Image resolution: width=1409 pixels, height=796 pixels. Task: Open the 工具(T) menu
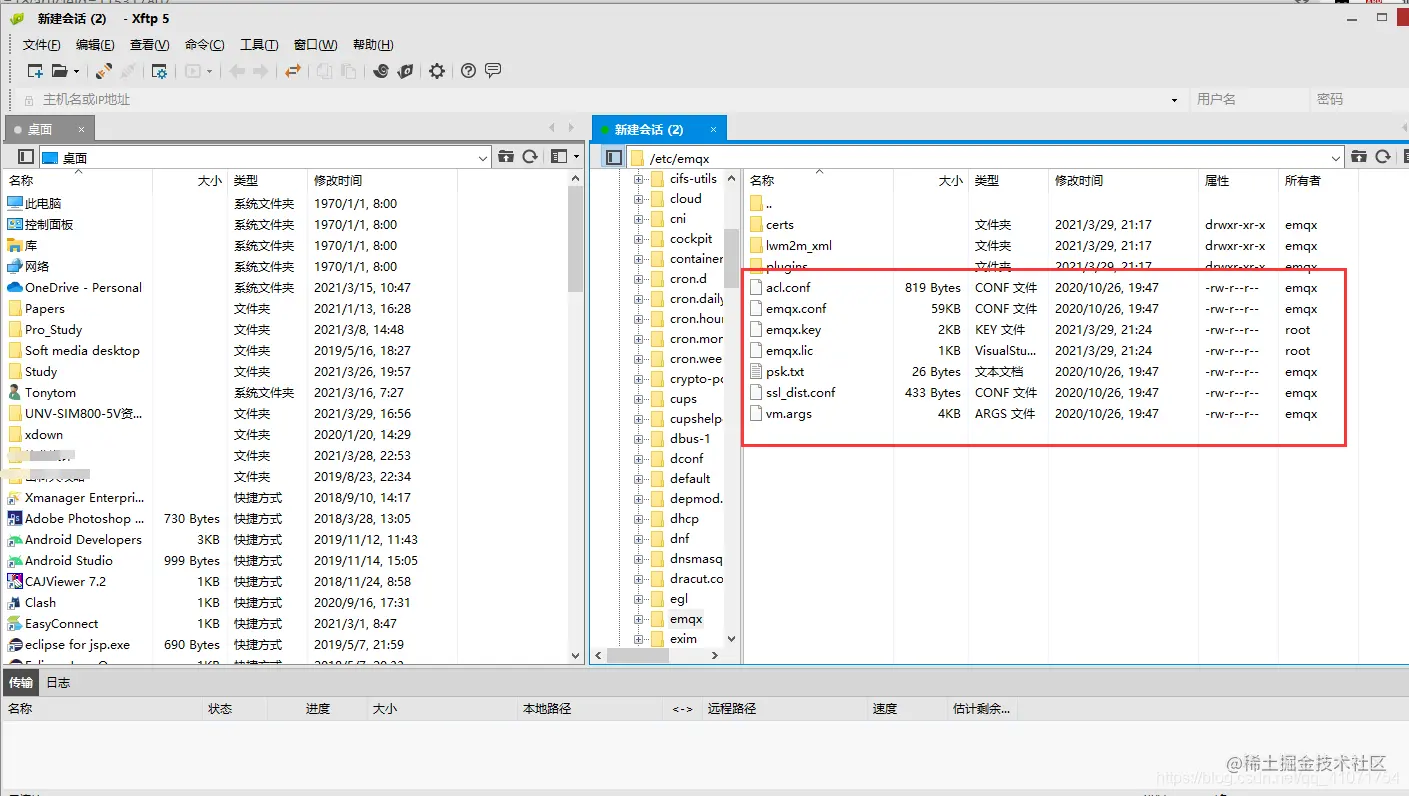tap(259, 45)
